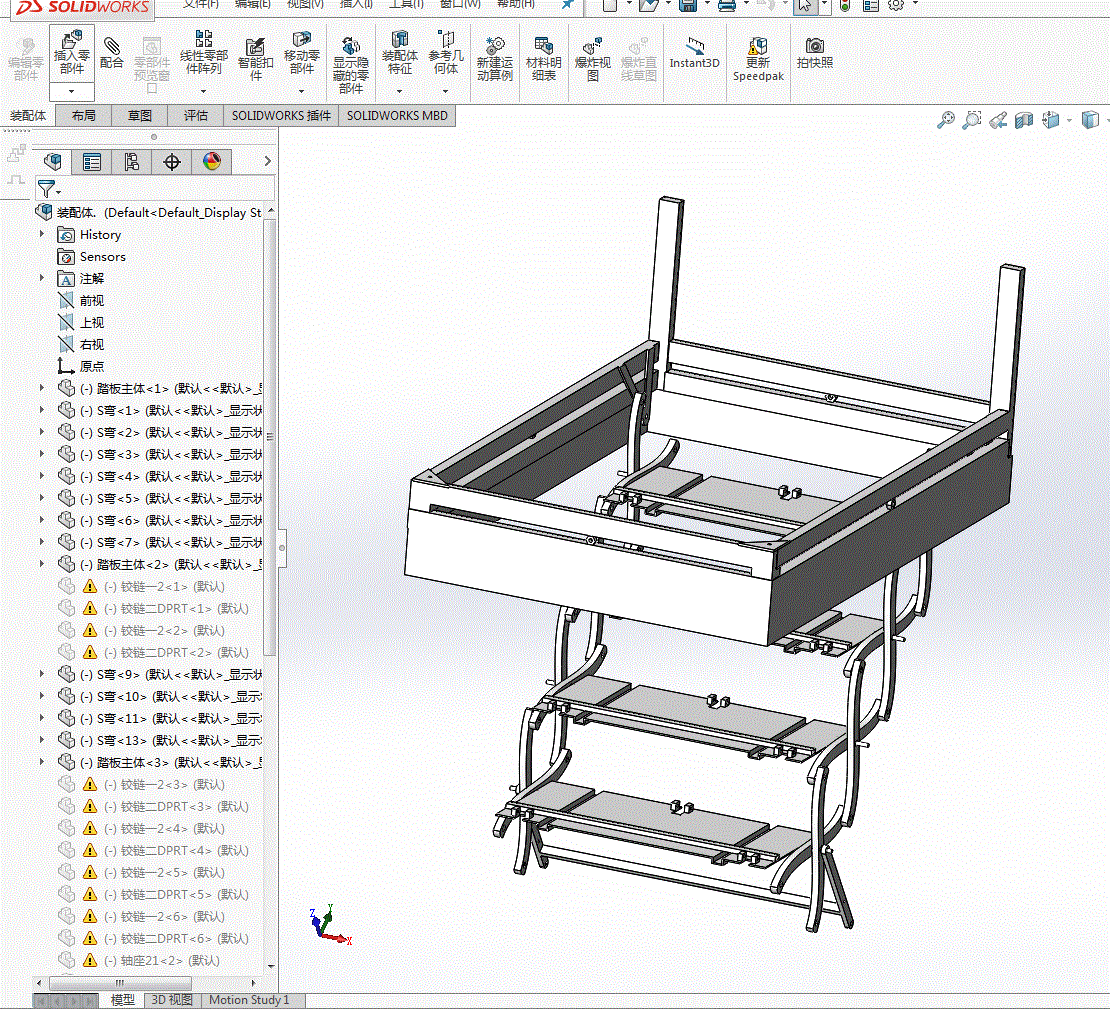Expand the History folder

pyautogui.click(x=42, y=234)
